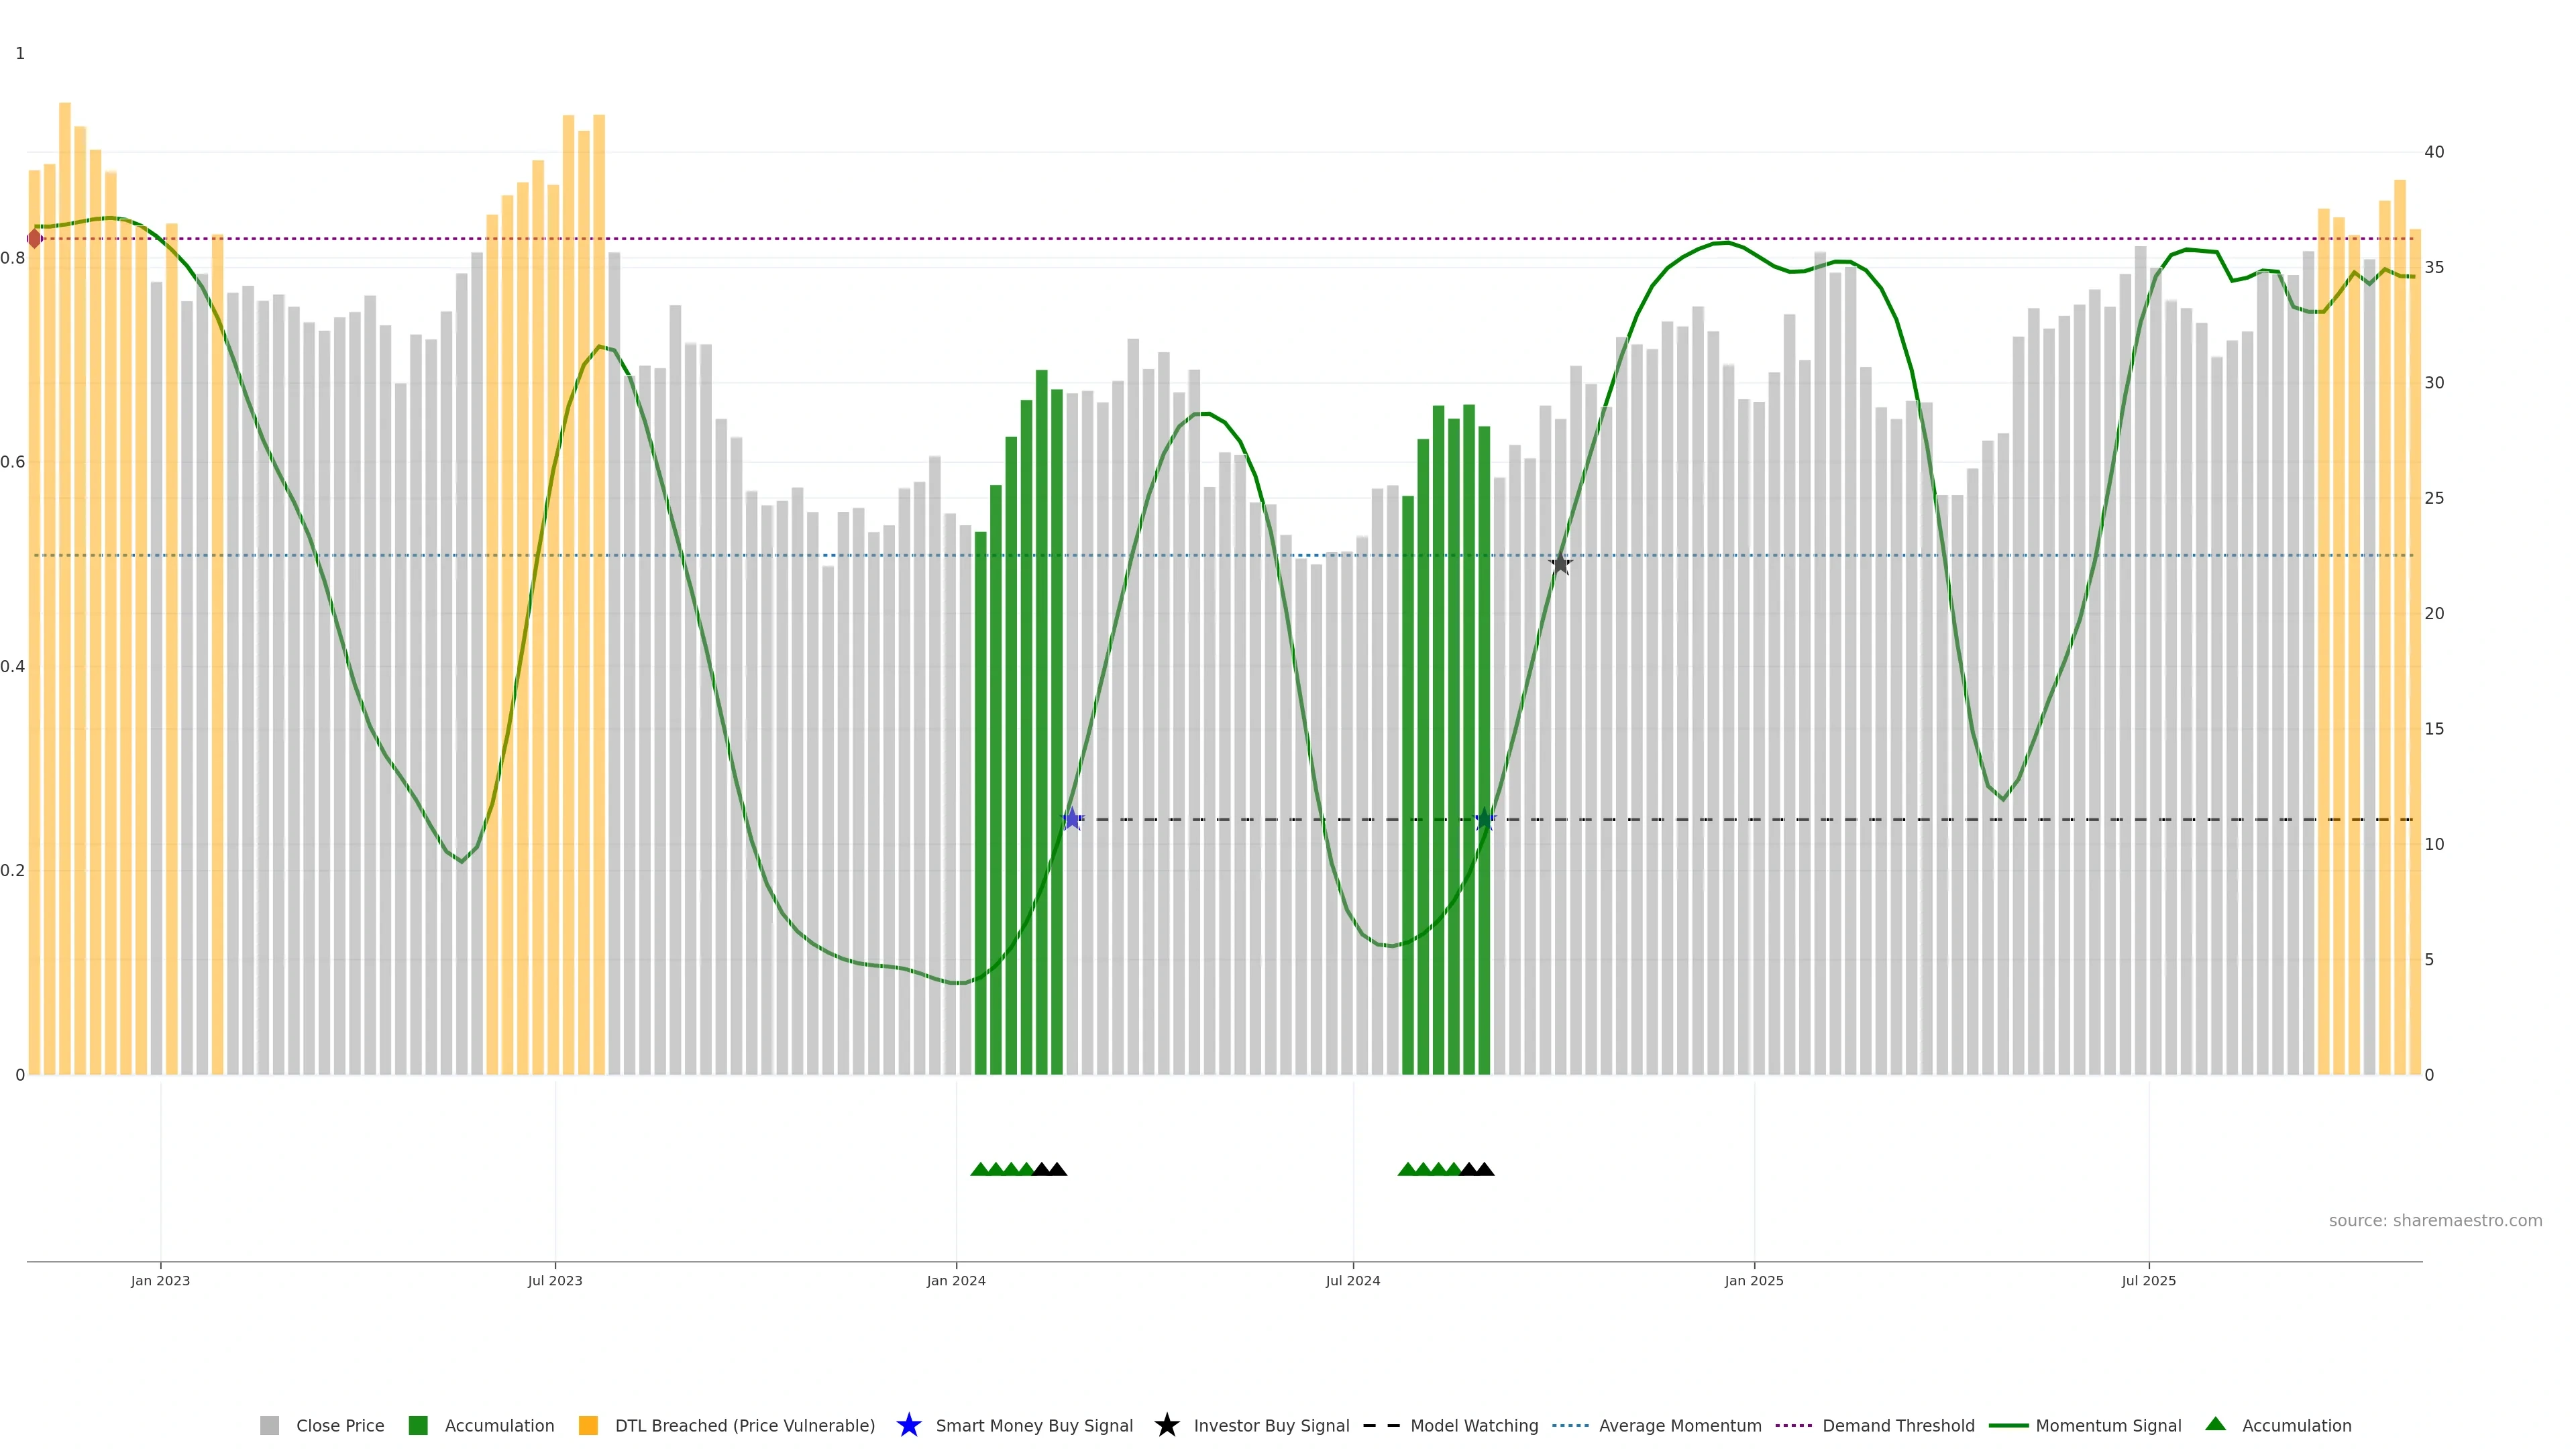The image size is (2576, 1449).
Task: Click the blue star marker near early 2024 bars
Action: (x=1072, y=819)
